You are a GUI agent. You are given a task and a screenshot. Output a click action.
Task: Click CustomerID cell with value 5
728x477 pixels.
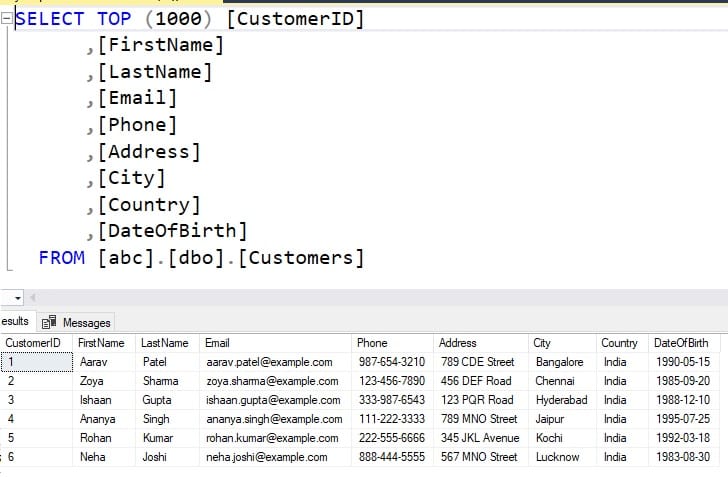click(37, 438)
